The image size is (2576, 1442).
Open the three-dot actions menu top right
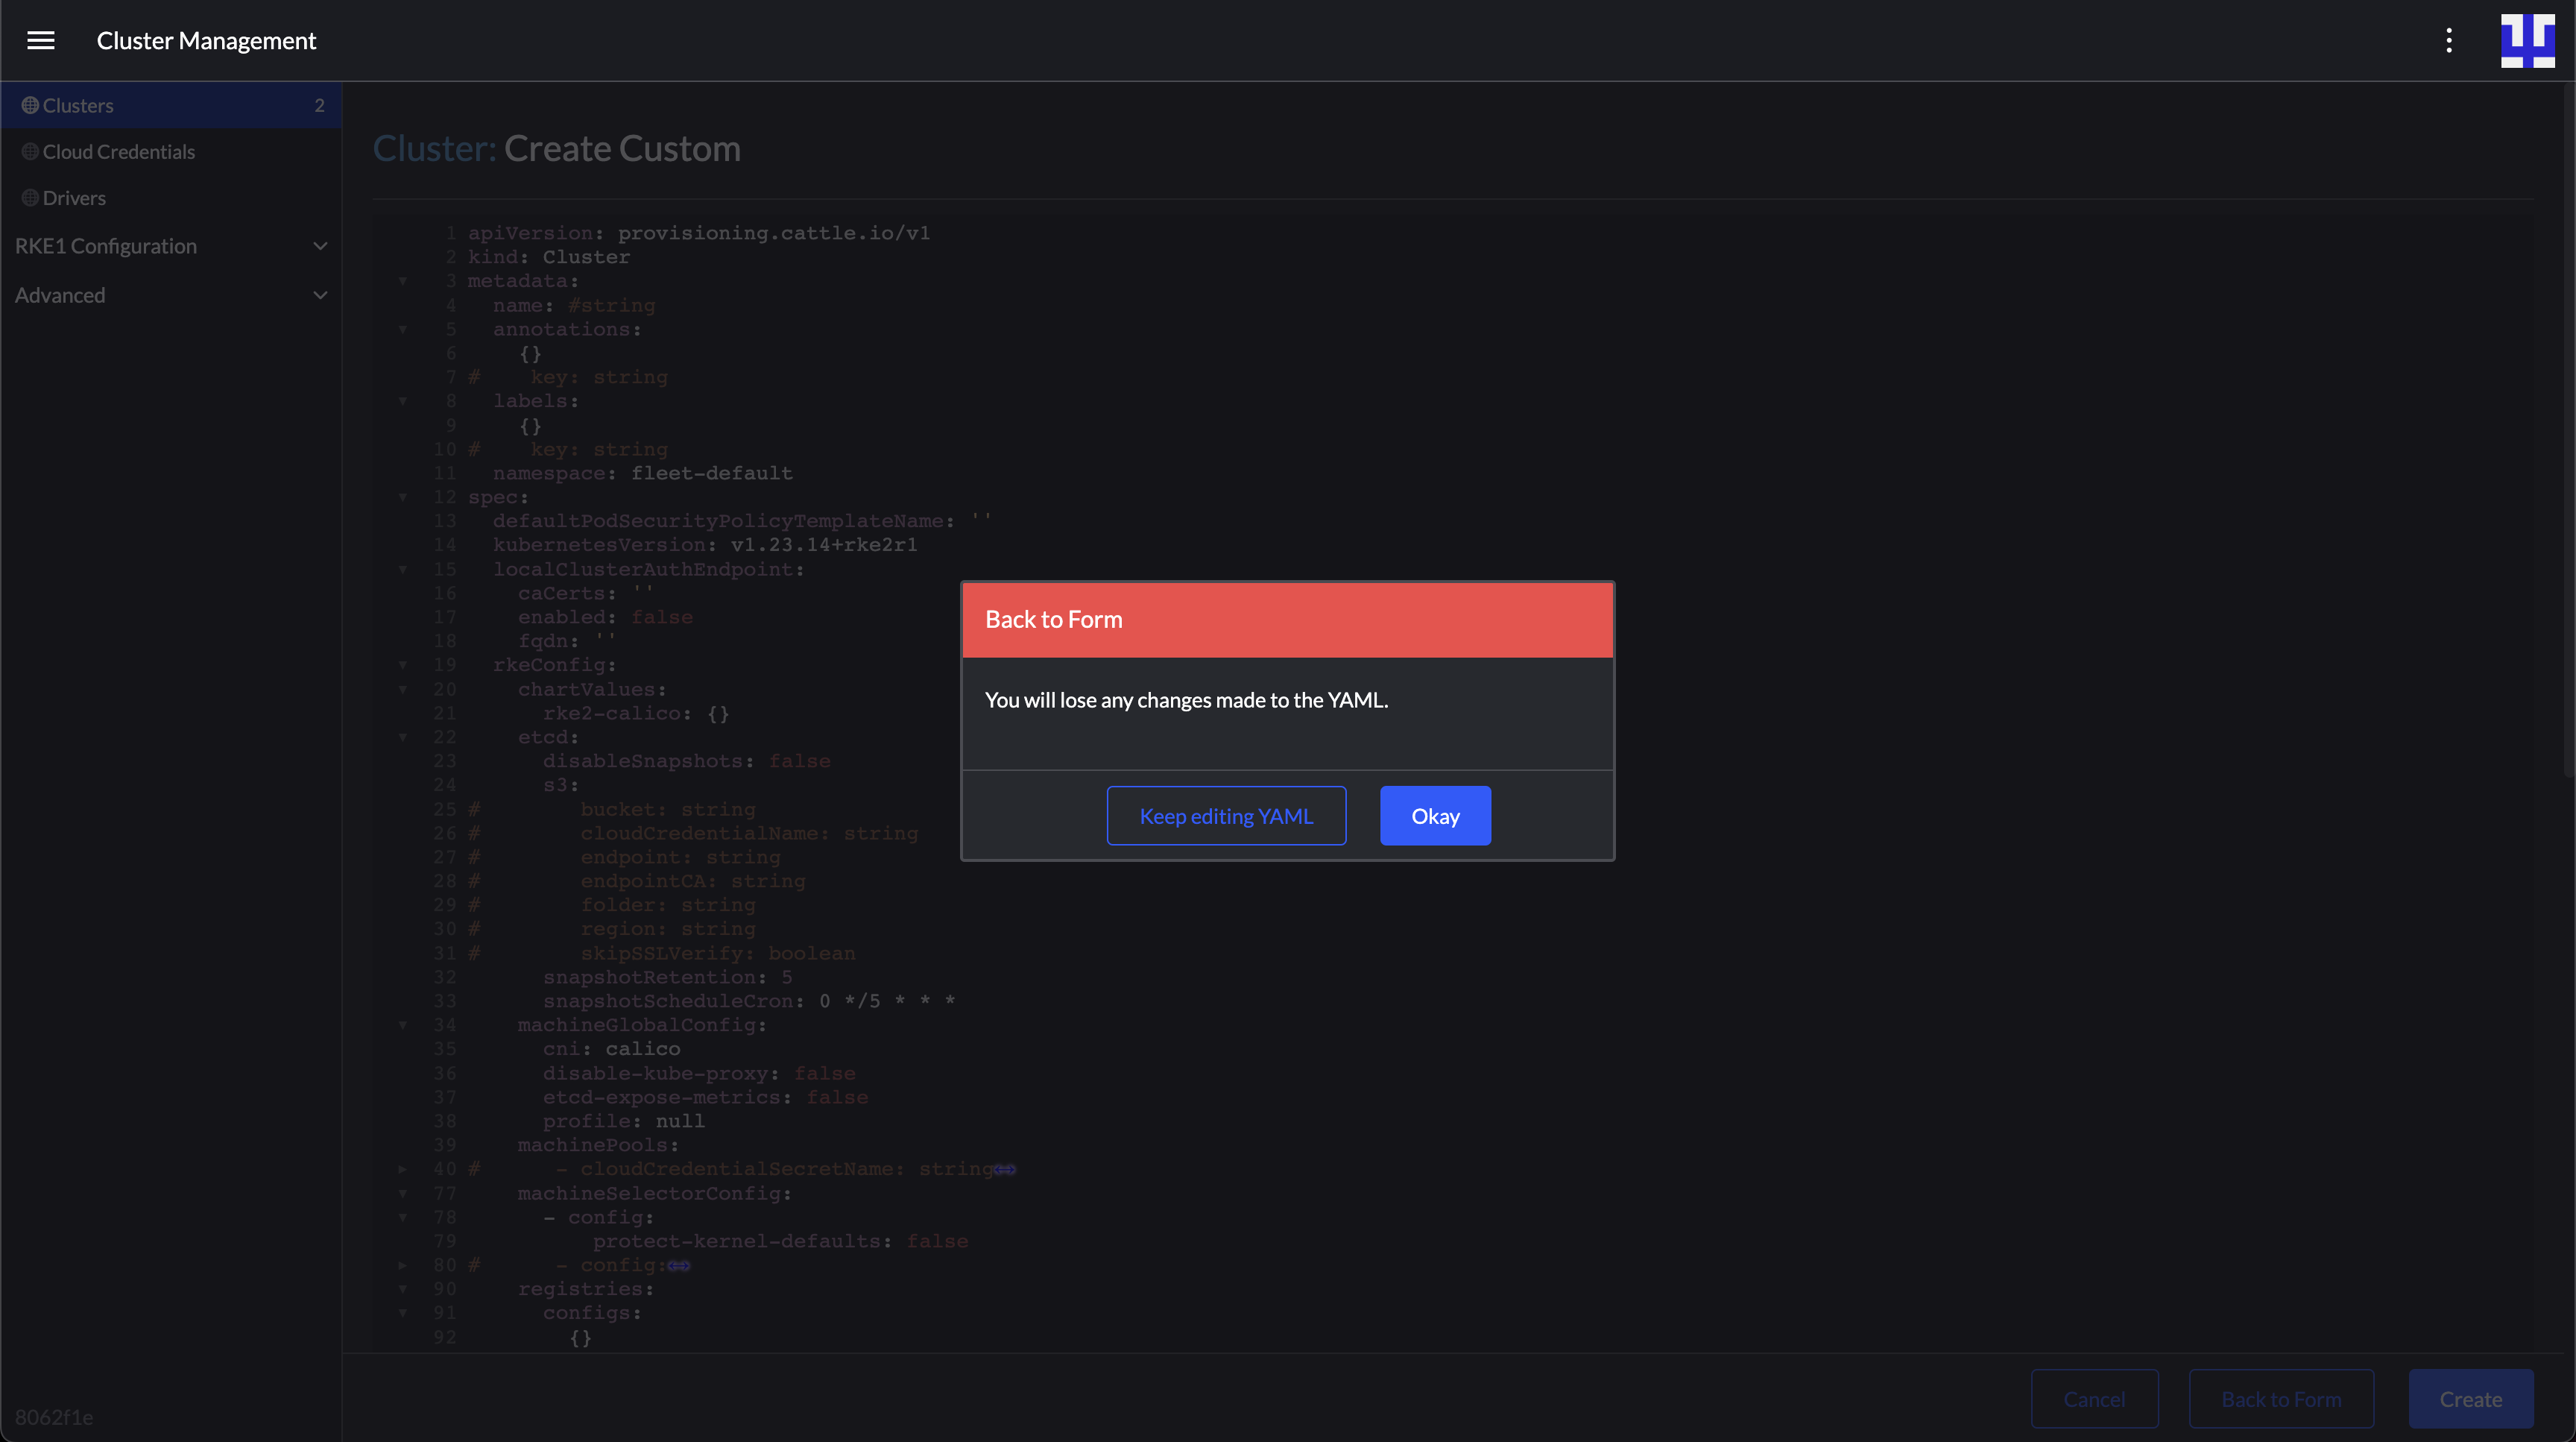coord(2449,40)
